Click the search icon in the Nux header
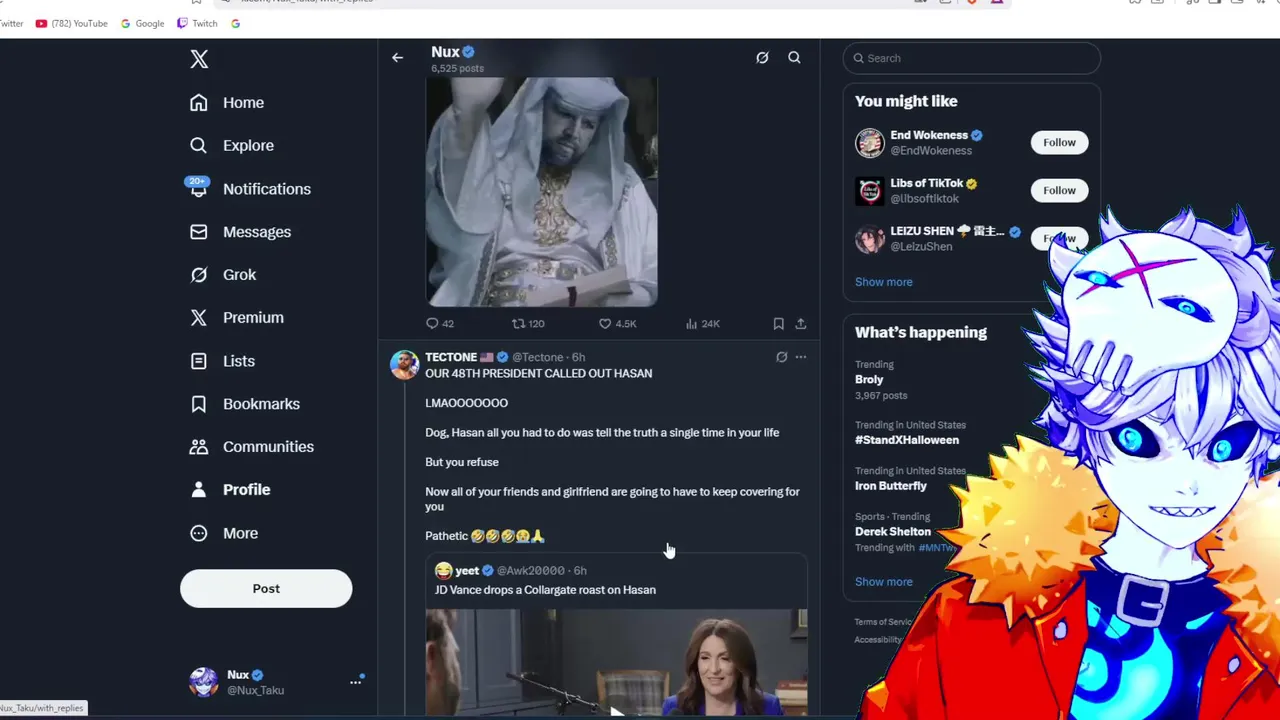Image resolution: width=1280 pixels, height=720 pixels. click(794, 58)
